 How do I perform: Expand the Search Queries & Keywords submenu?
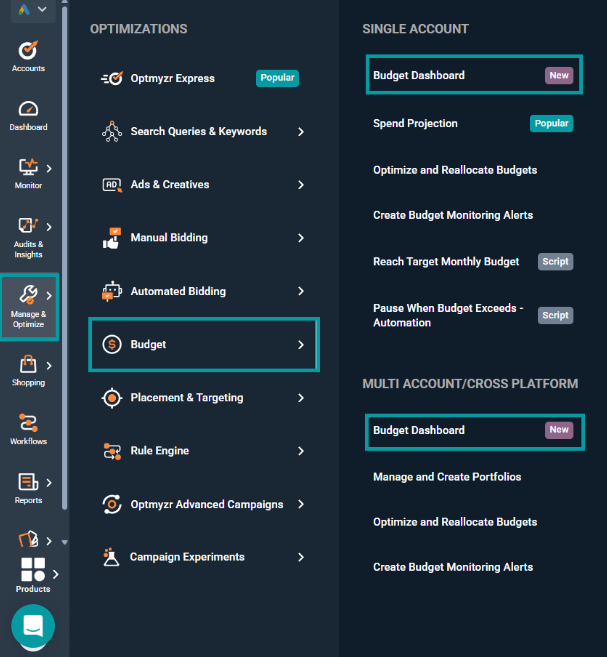click(300, 132)
